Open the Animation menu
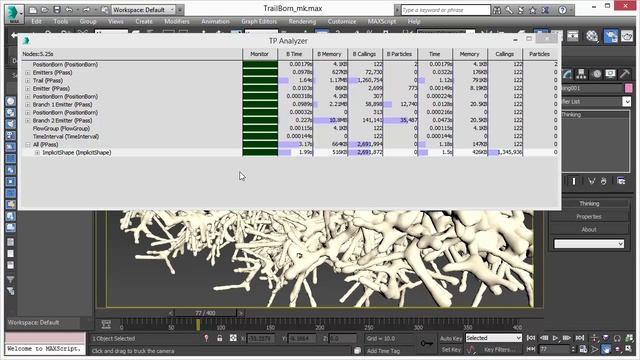 coord(215,21)
